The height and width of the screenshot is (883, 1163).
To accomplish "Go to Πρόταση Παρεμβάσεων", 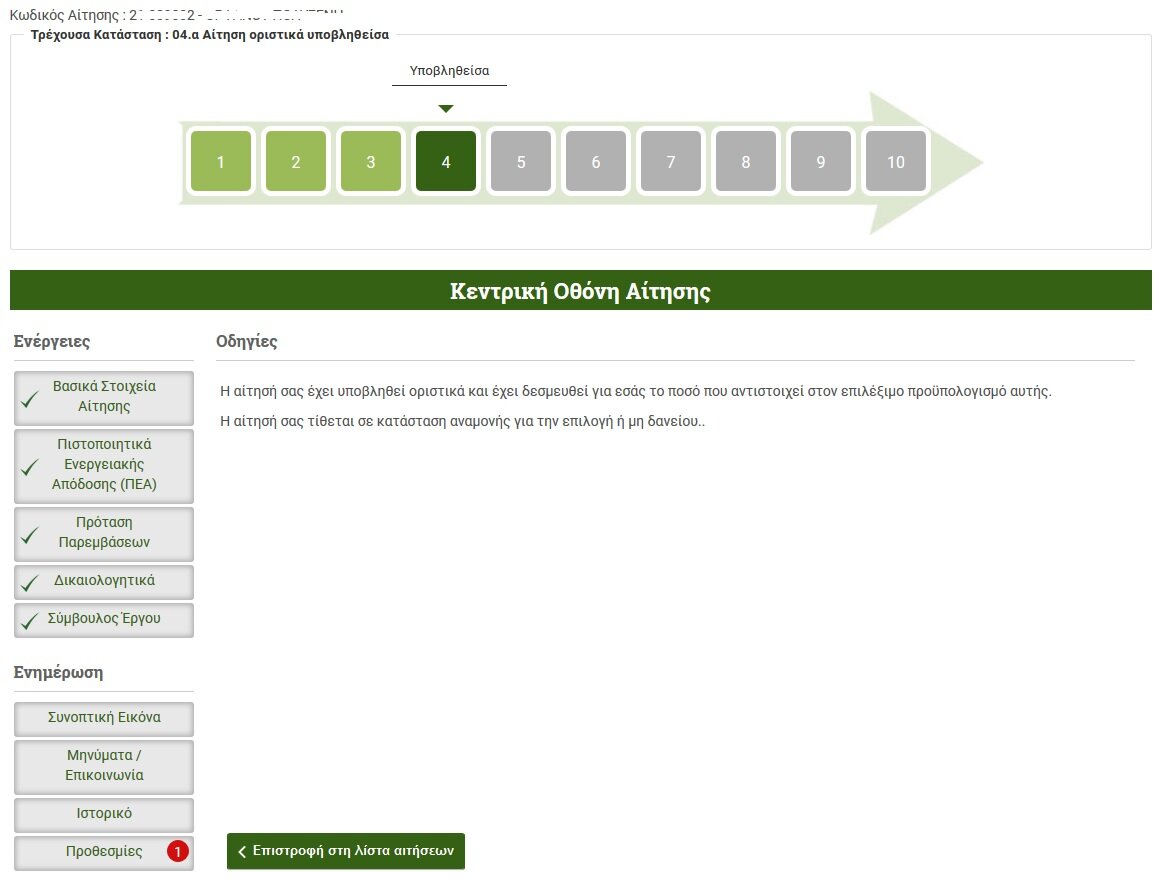I will coord(104,533).
